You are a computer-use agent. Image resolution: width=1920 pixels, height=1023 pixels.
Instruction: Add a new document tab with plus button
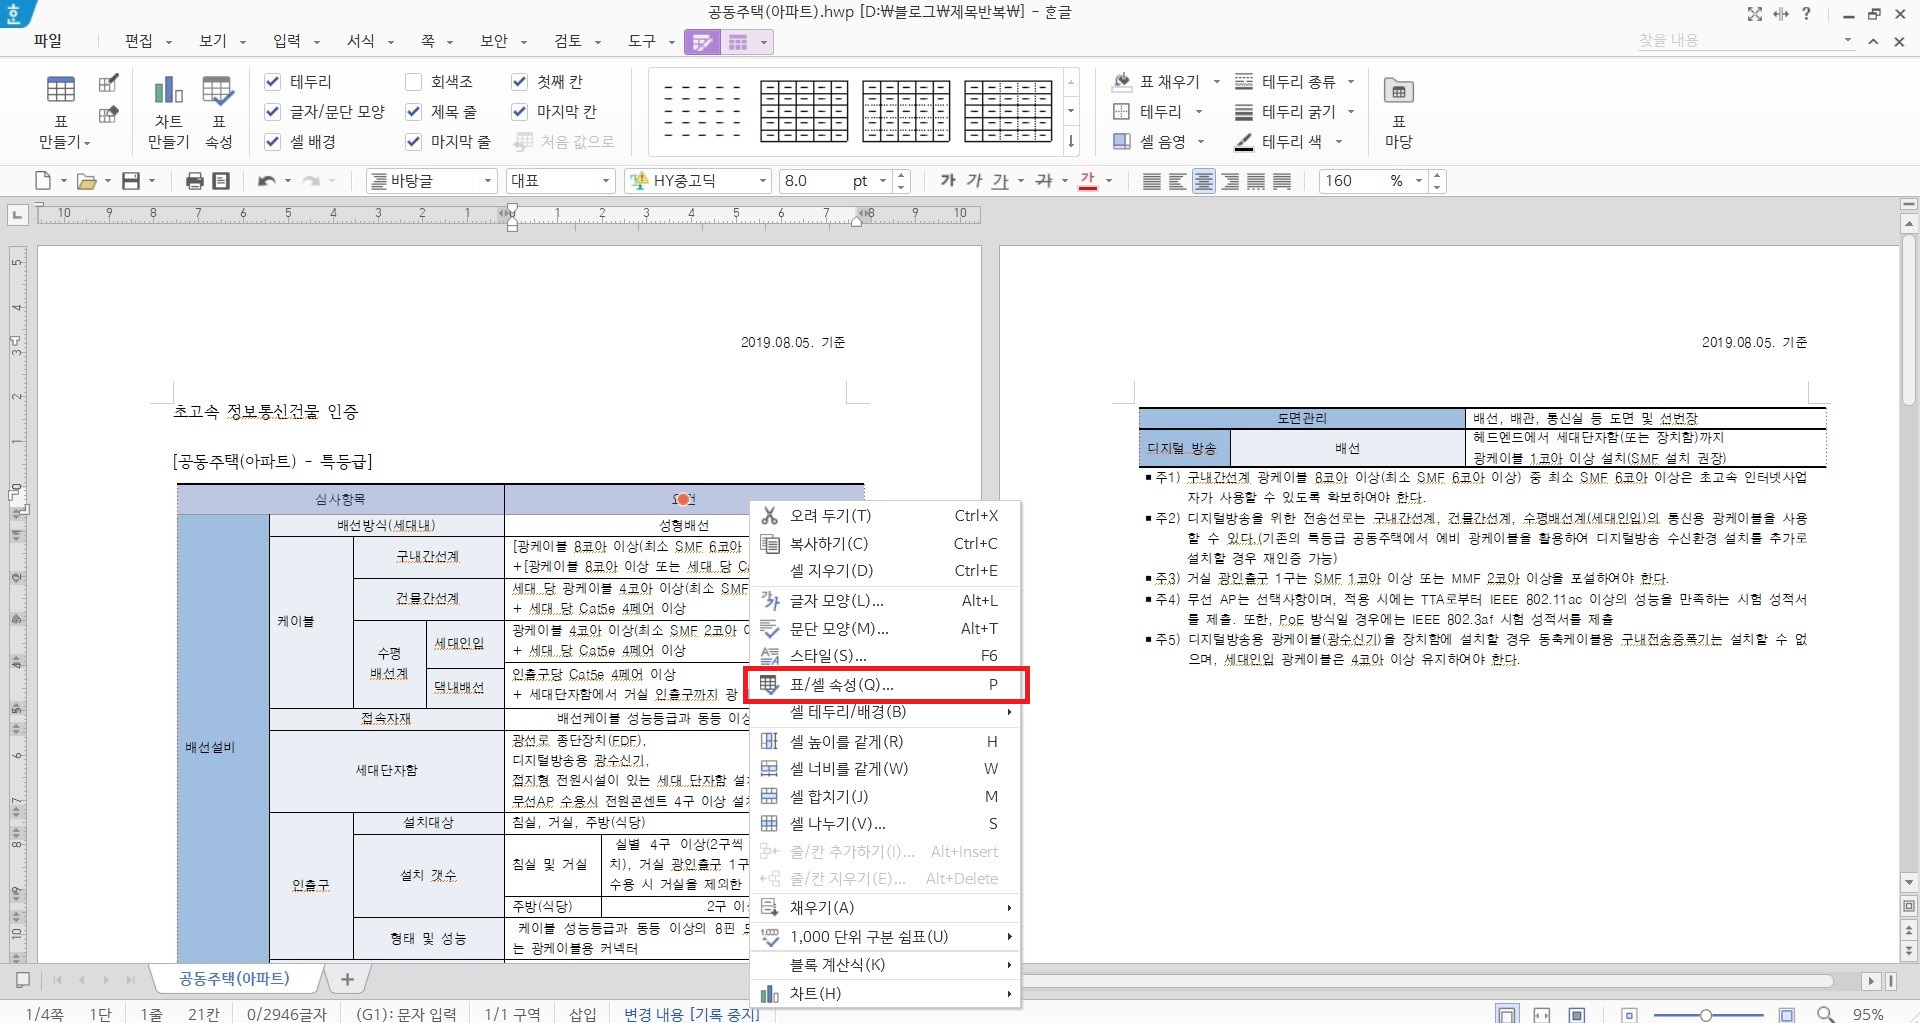click(x=347, y=979)
